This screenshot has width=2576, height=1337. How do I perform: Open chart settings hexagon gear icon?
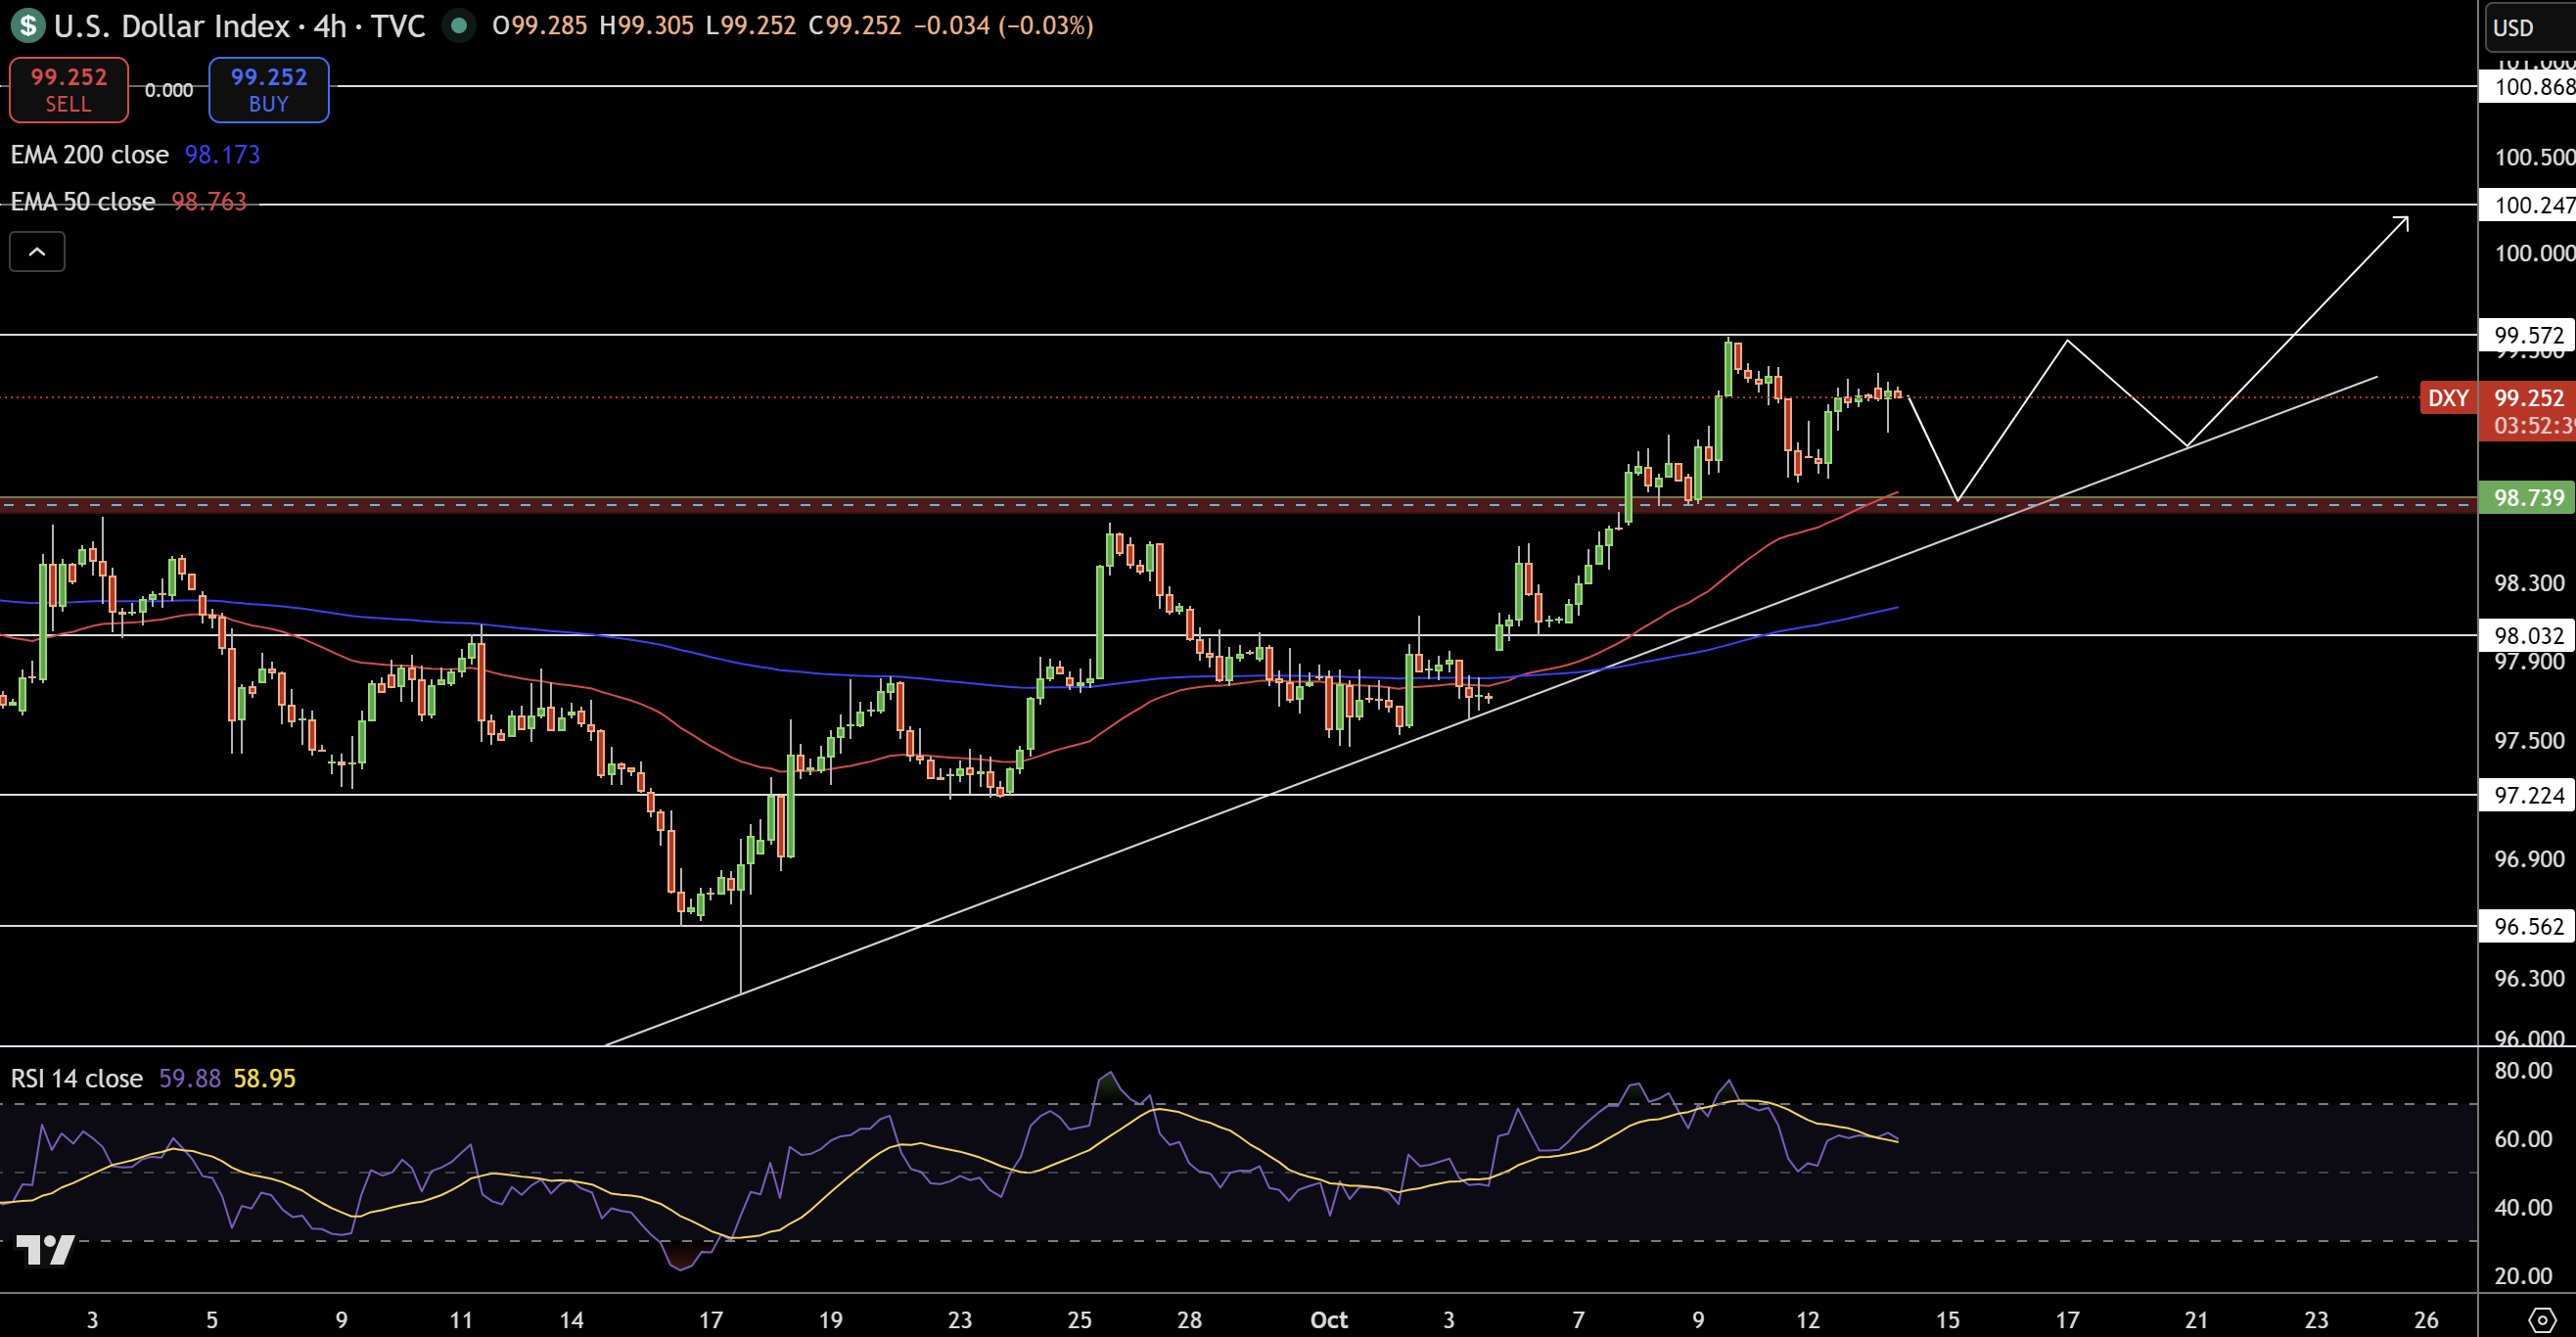click(x=2541, y=1319)
